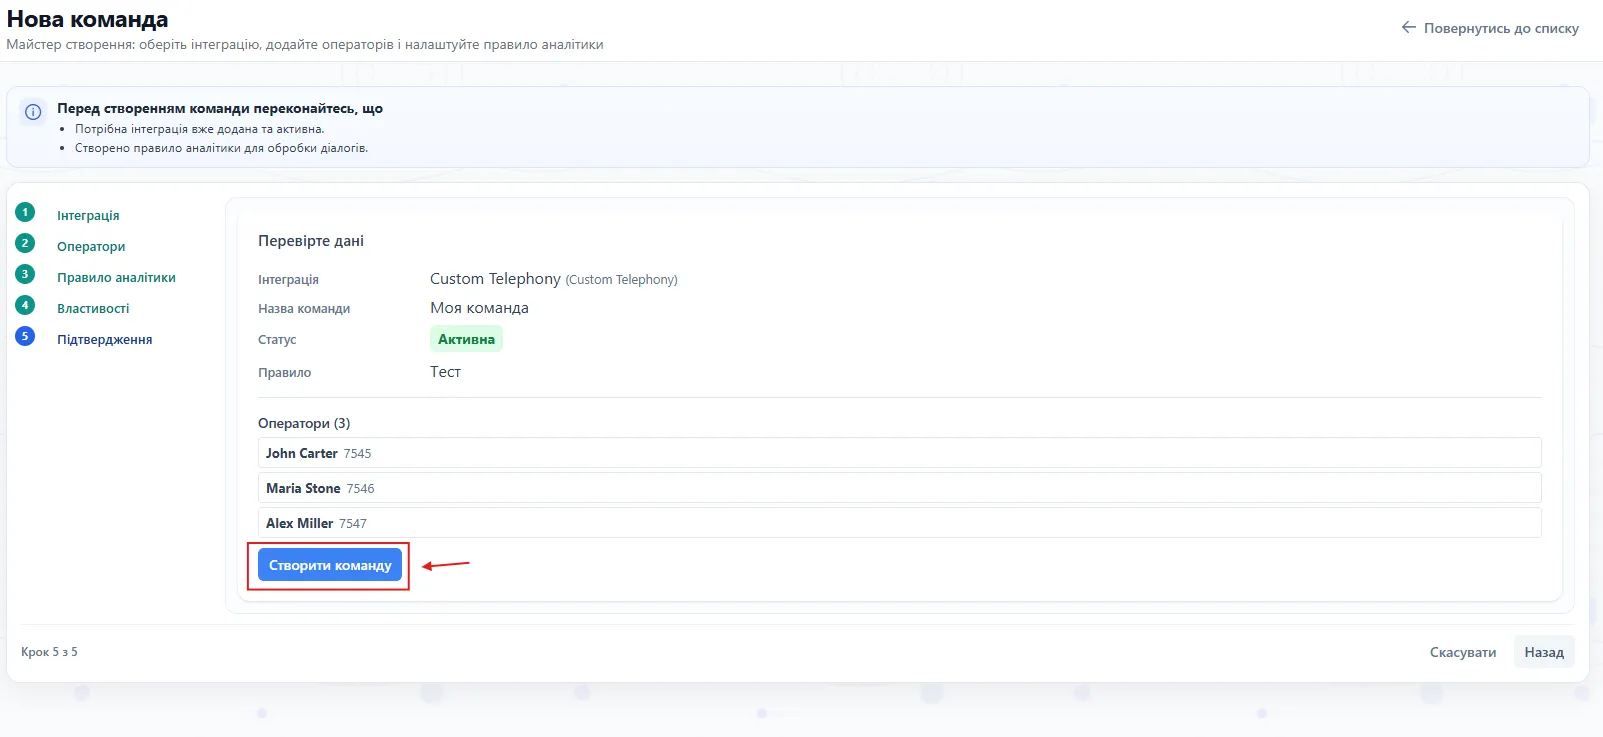Click the back arrow icon near Повернутись до списку

1408,27
